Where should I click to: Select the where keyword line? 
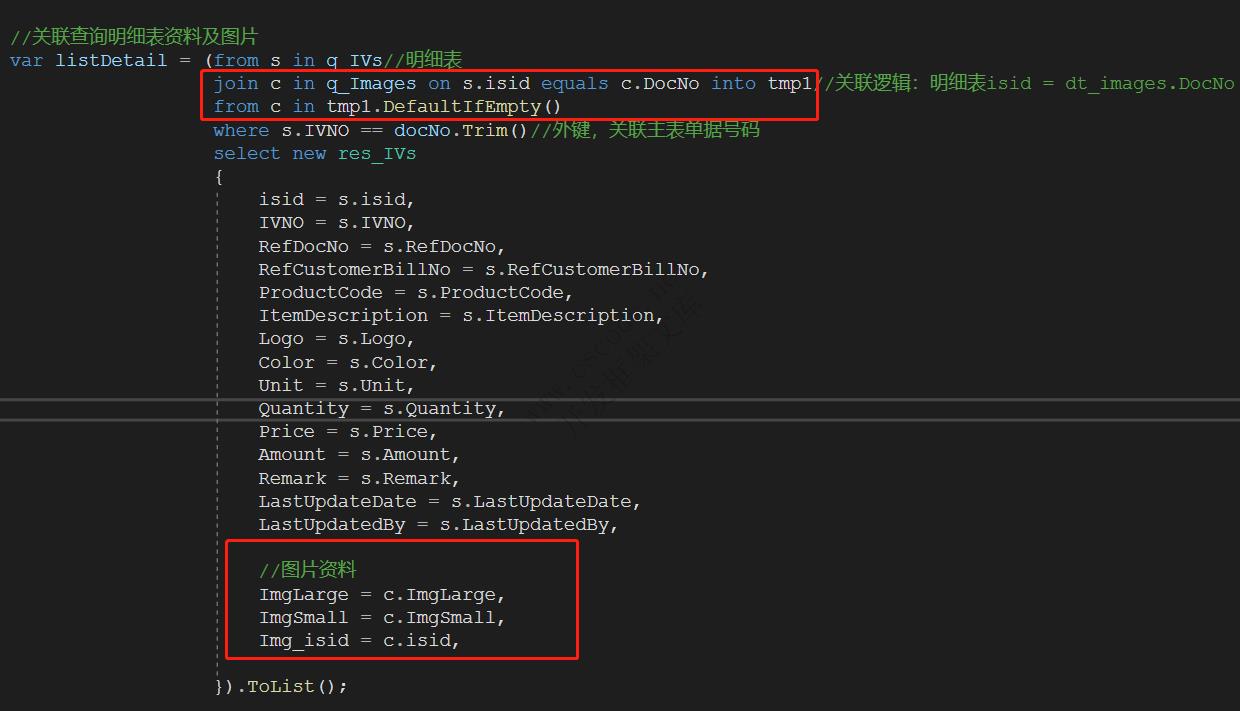(x=240, y=129)
